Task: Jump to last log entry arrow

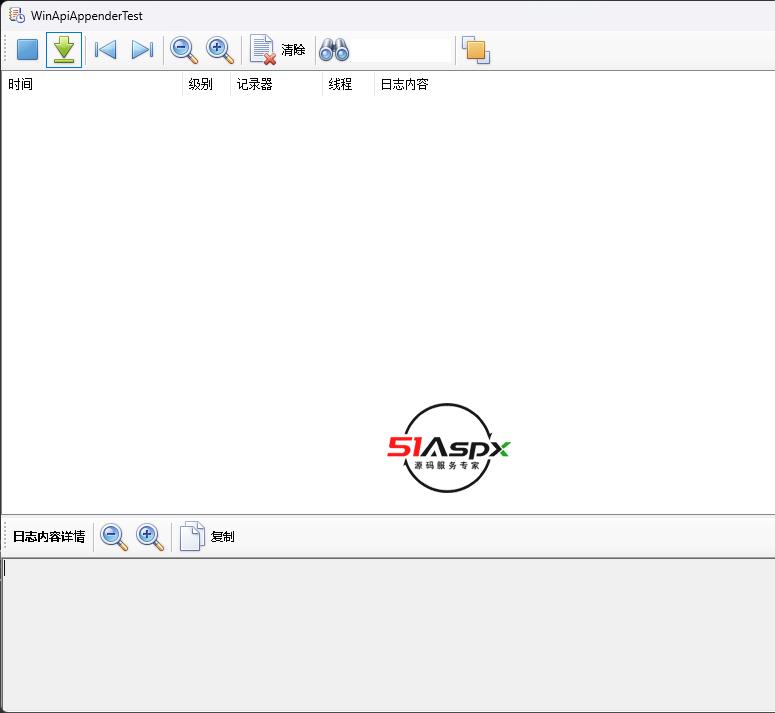Action: pos(142,50)
